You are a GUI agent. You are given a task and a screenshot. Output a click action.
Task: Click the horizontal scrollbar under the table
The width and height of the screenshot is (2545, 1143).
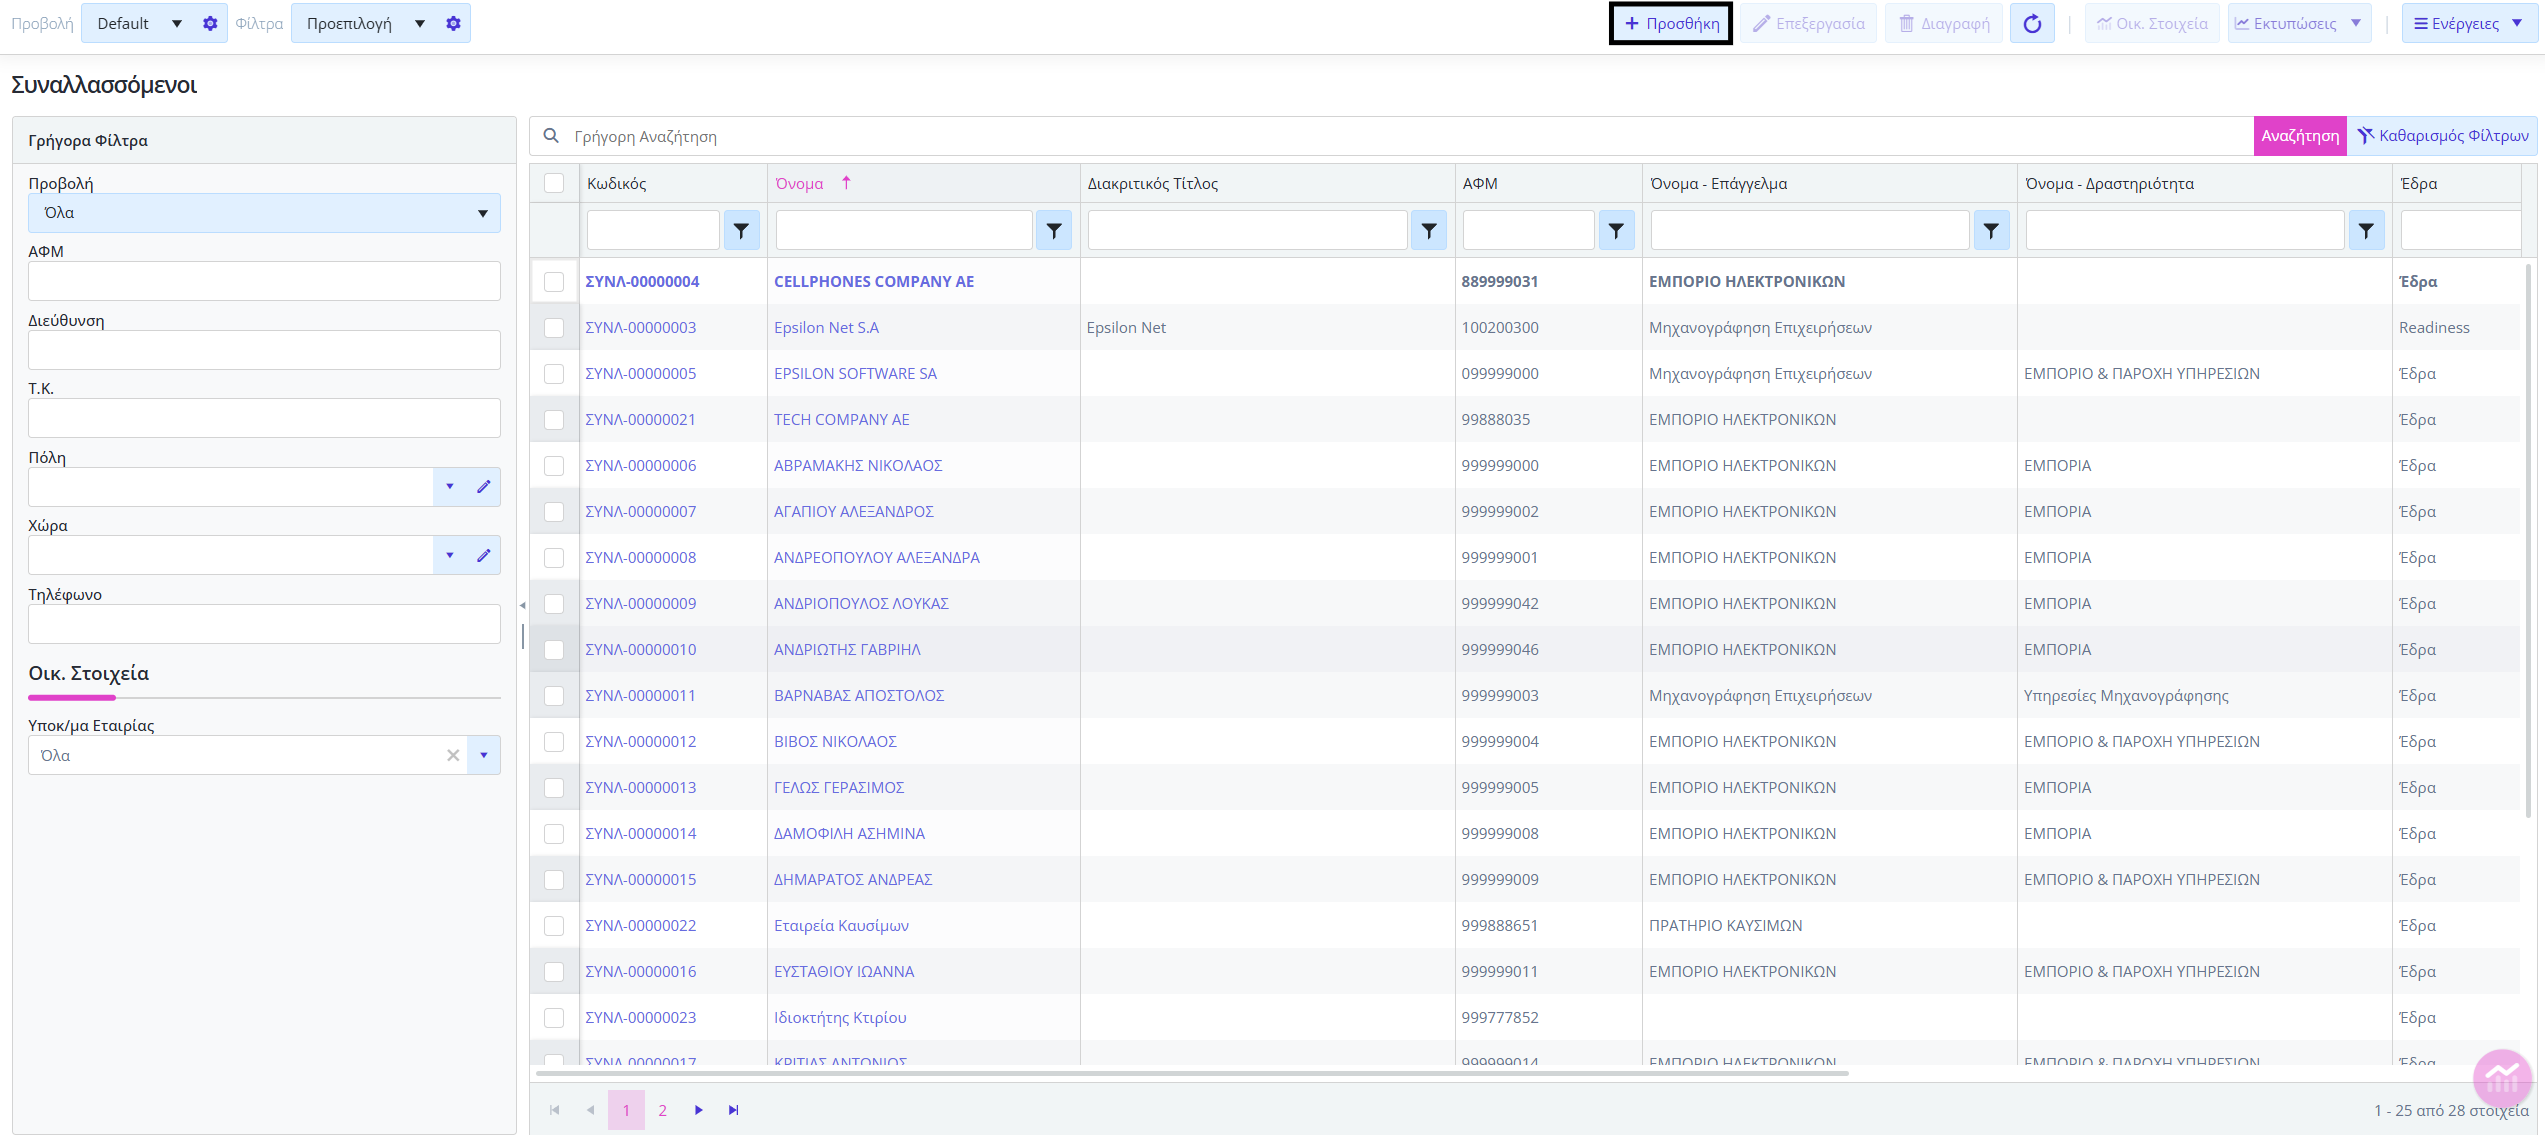(x=1192, y=1073)
